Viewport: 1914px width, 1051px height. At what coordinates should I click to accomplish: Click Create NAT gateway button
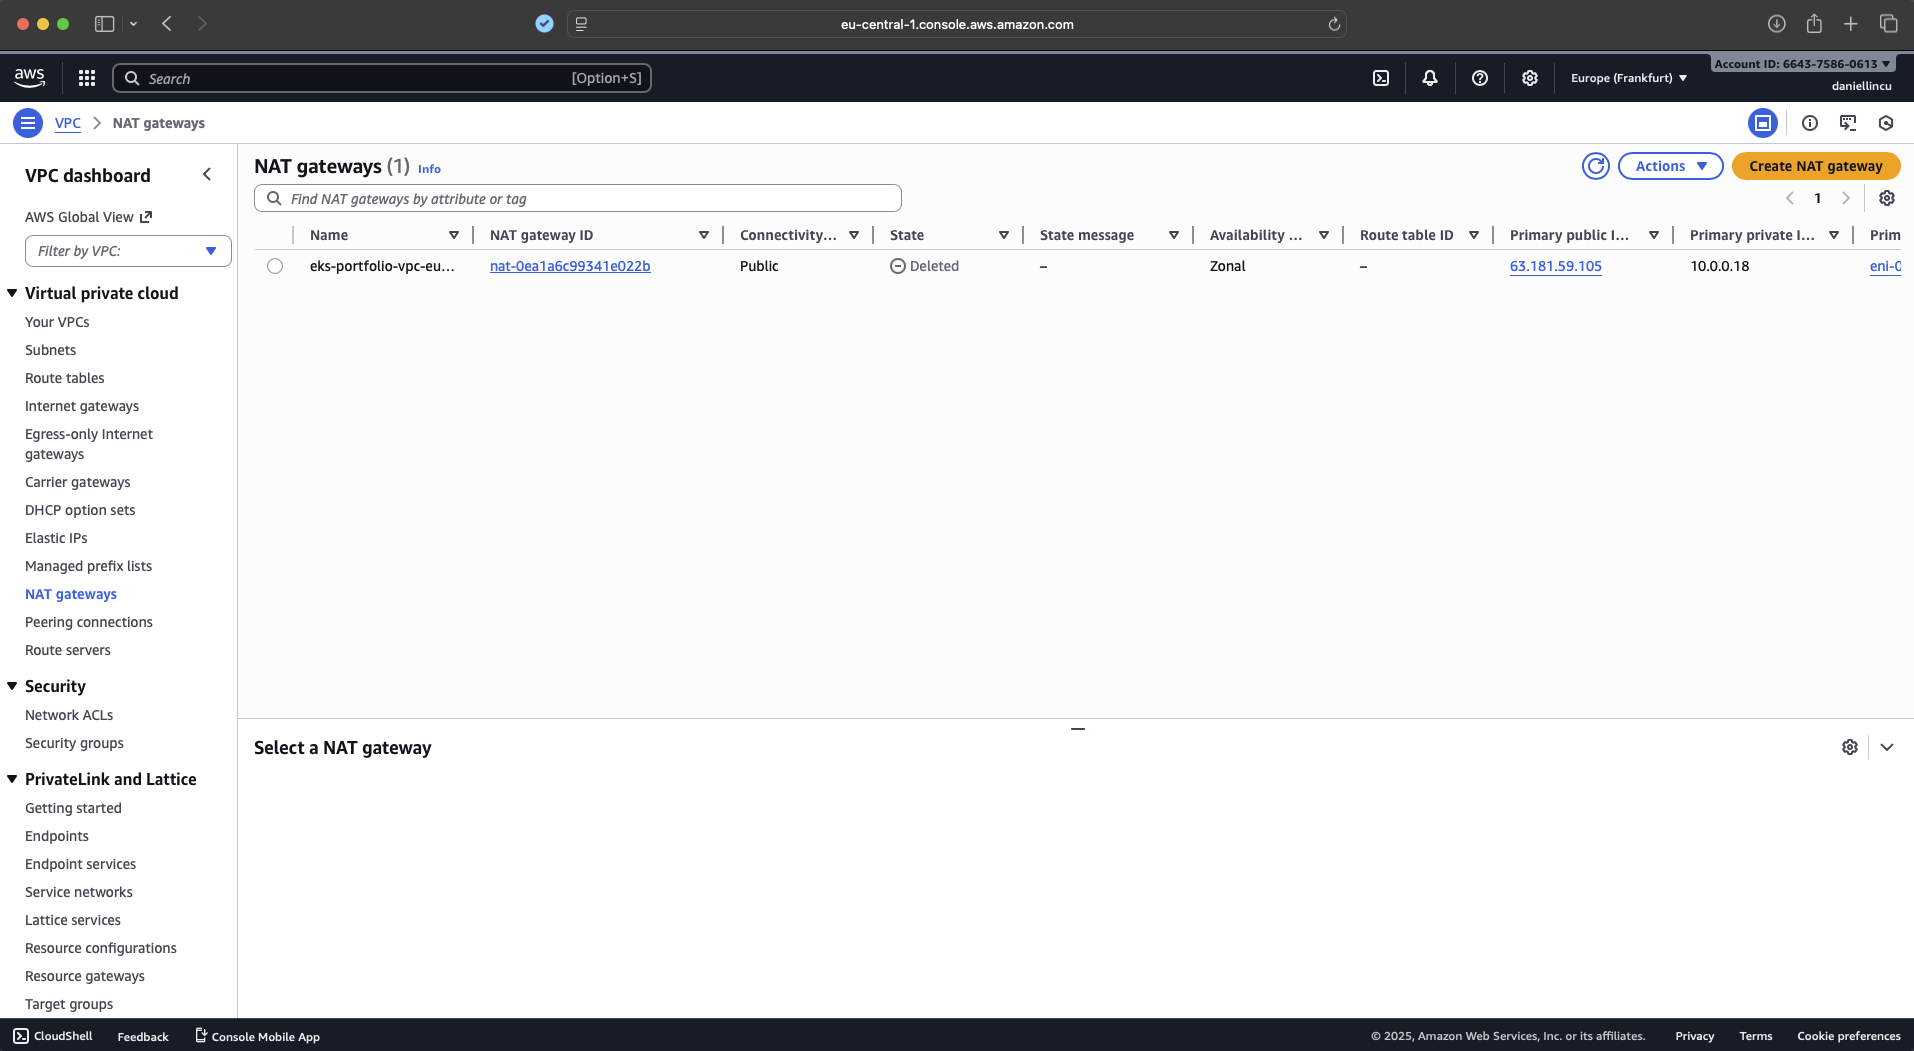click(x=1815, y=166)
